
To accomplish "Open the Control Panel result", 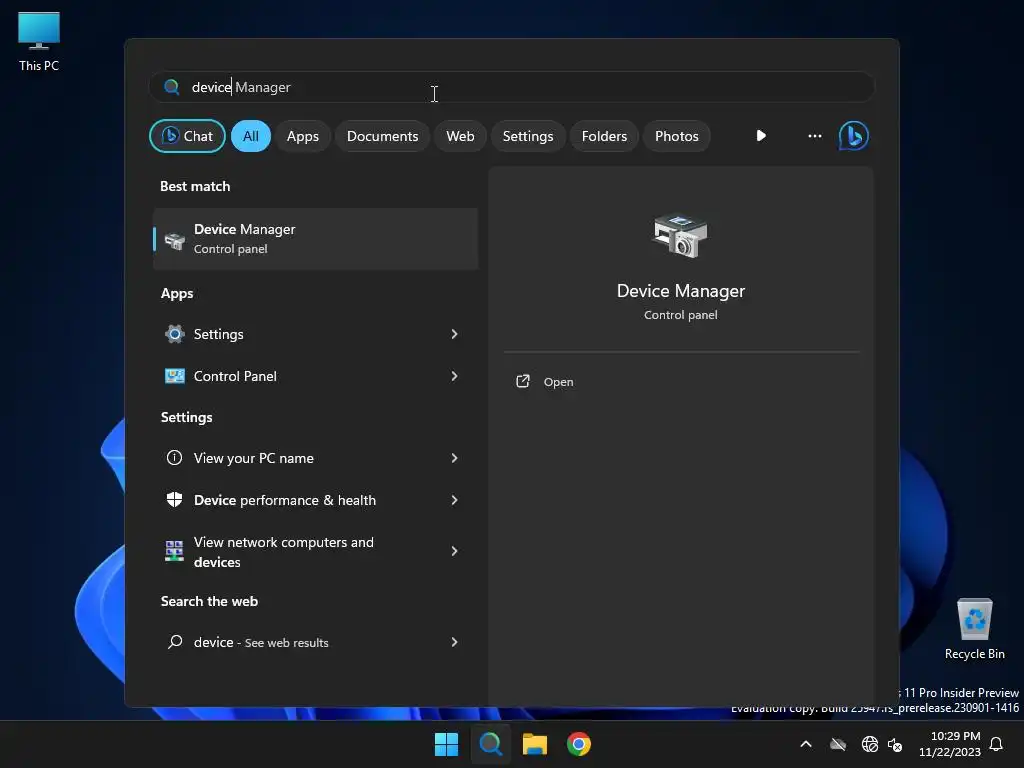I will click(315, 376).
